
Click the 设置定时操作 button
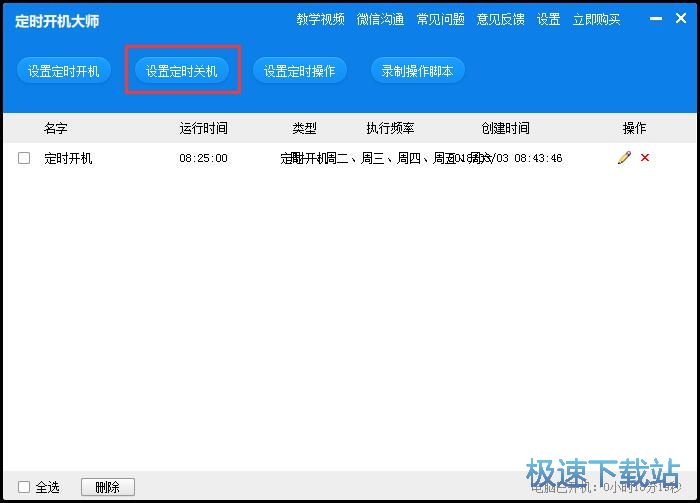pos(299,71)
